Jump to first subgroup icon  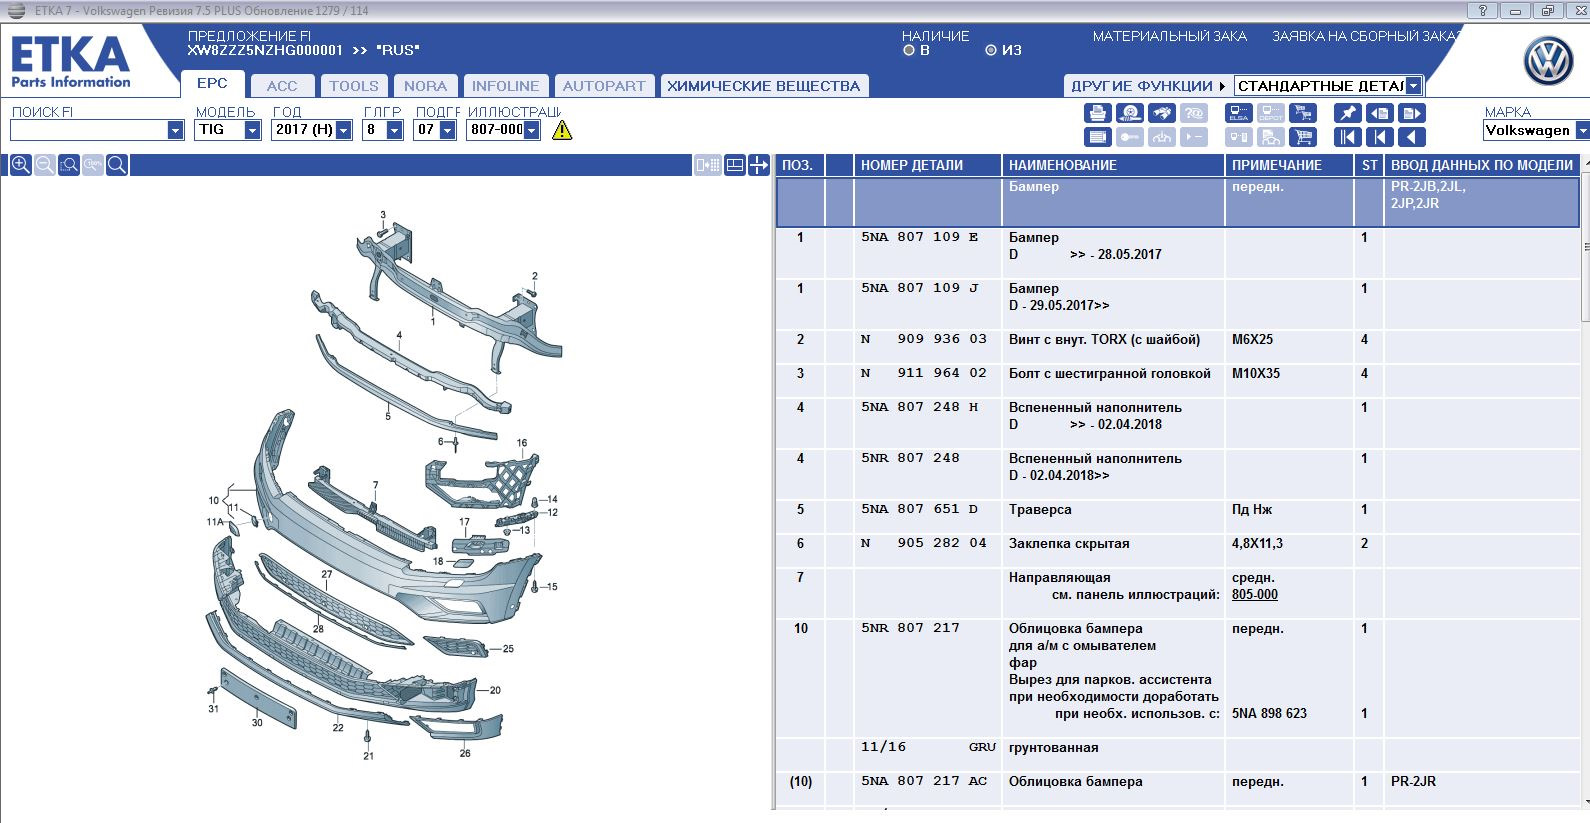tap(1380, 137)
